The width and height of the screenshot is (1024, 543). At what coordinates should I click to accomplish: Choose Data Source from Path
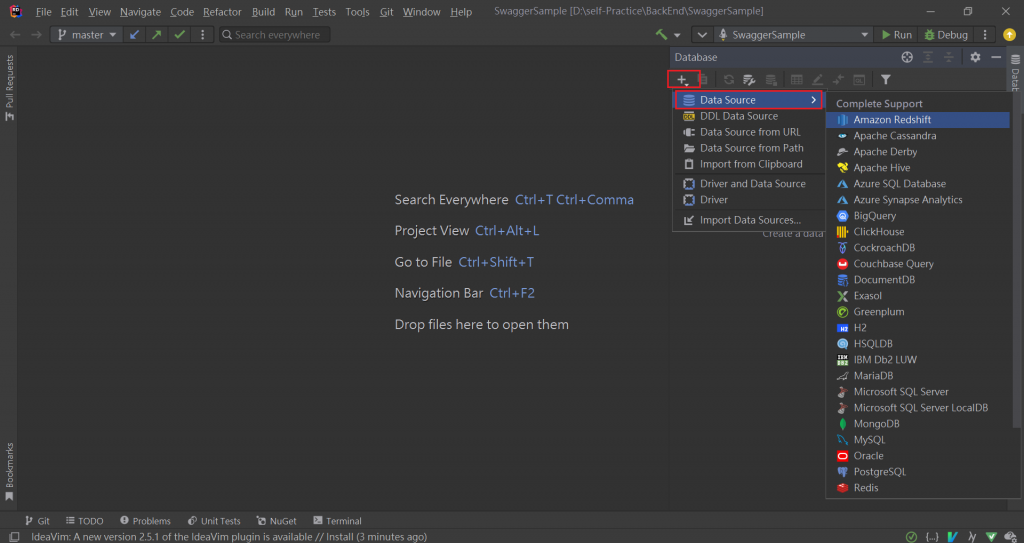click(x=749, y=148)
